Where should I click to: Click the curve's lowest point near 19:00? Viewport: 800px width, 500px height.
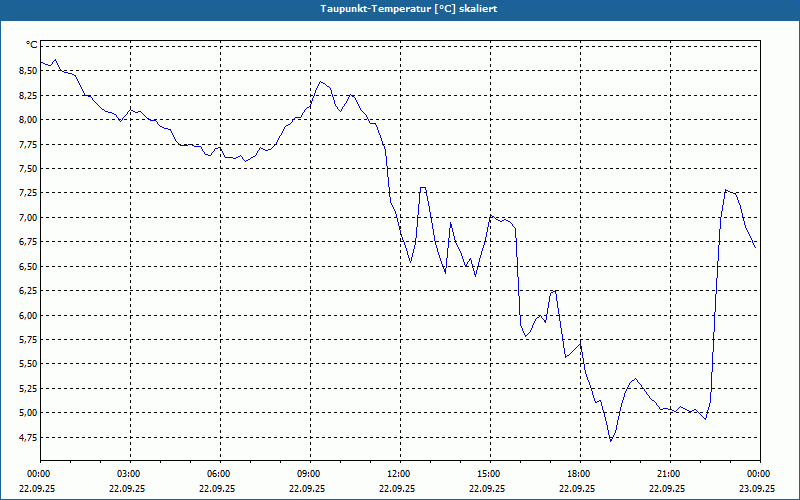click(x=610, y=441)
